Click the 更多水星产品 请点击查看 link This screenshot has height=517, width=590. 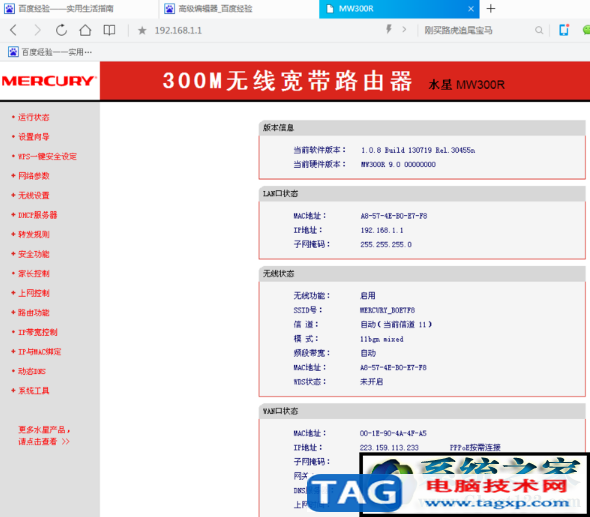coord(44,435)
